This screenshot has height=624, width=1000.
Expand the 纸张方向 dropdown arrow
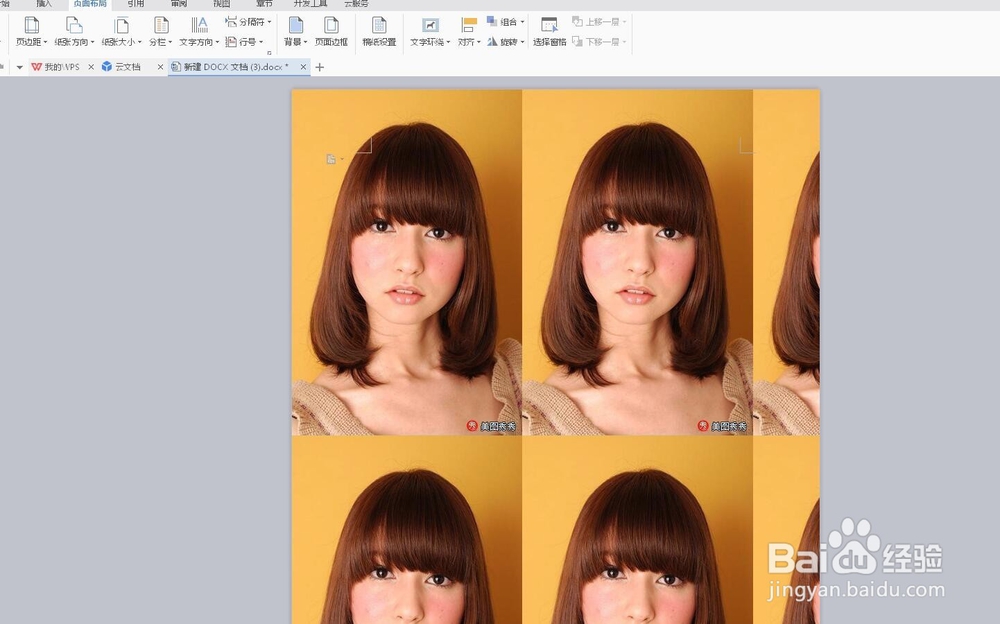(92, 42)
